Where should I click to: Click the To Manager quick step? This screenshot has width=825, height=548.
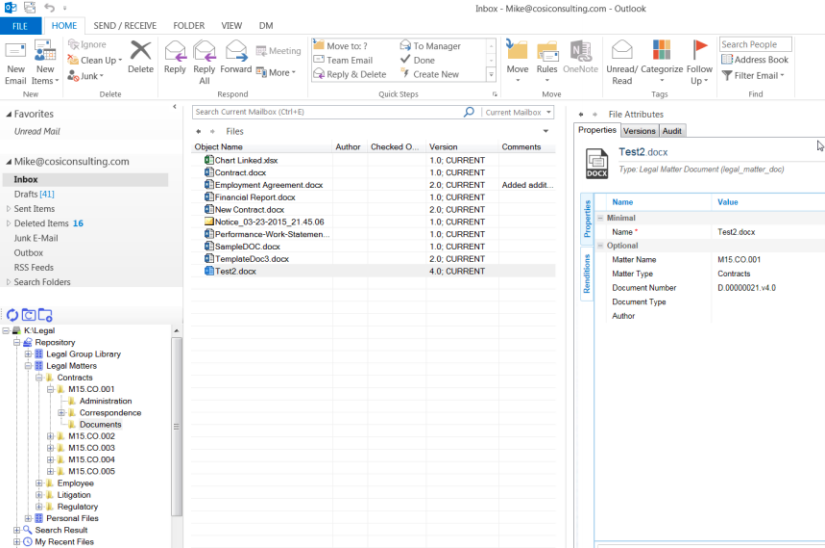[430, 46]
